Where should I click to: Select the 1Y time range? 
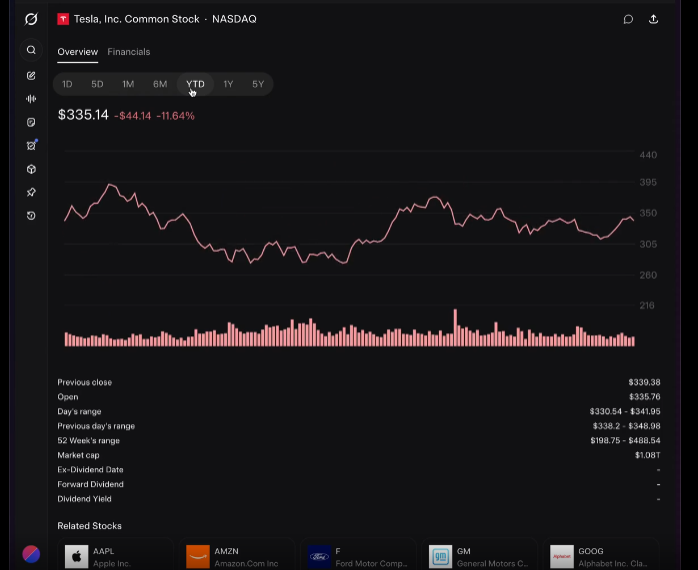click(228, 84)
